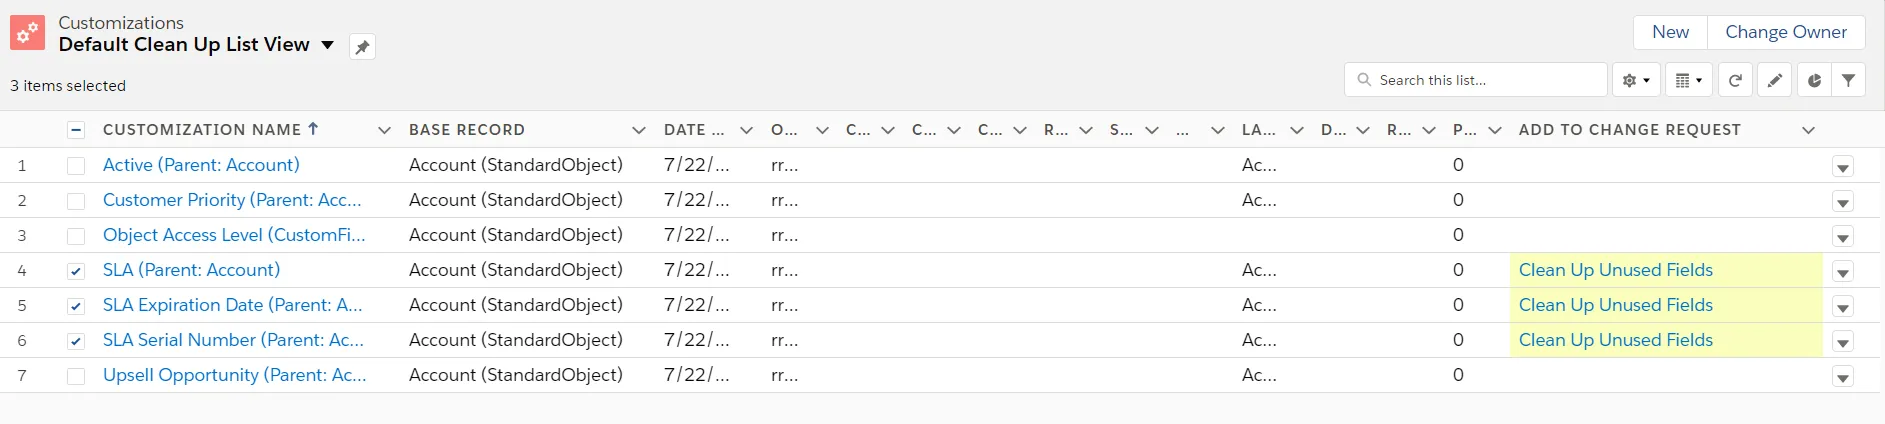Image resolution: width=1885 pixels, height=424 pixels.
Task: Refresh the list view
Action: (x=1736, y=80)
